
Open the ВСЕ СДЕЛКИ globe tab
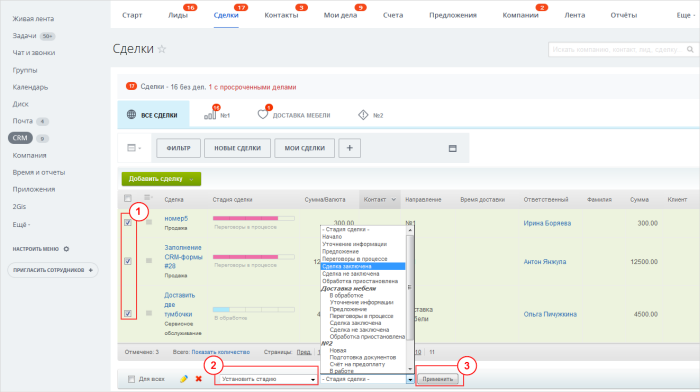click(x=152, y=115)
